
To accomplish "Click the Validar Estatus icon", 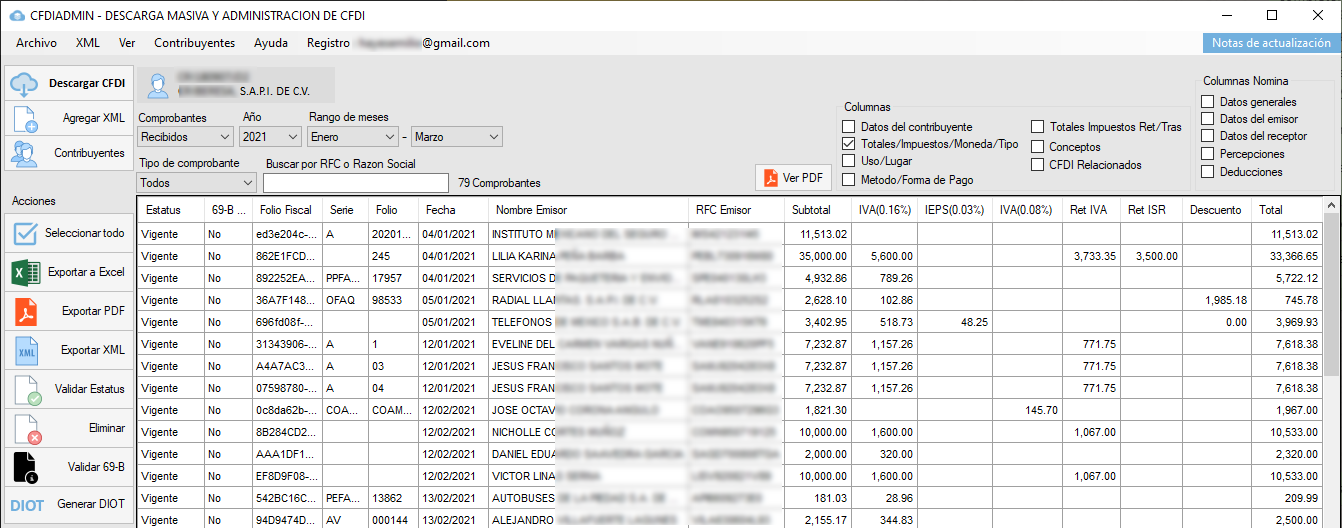I will pyautogui.click(x=25, y=389).
